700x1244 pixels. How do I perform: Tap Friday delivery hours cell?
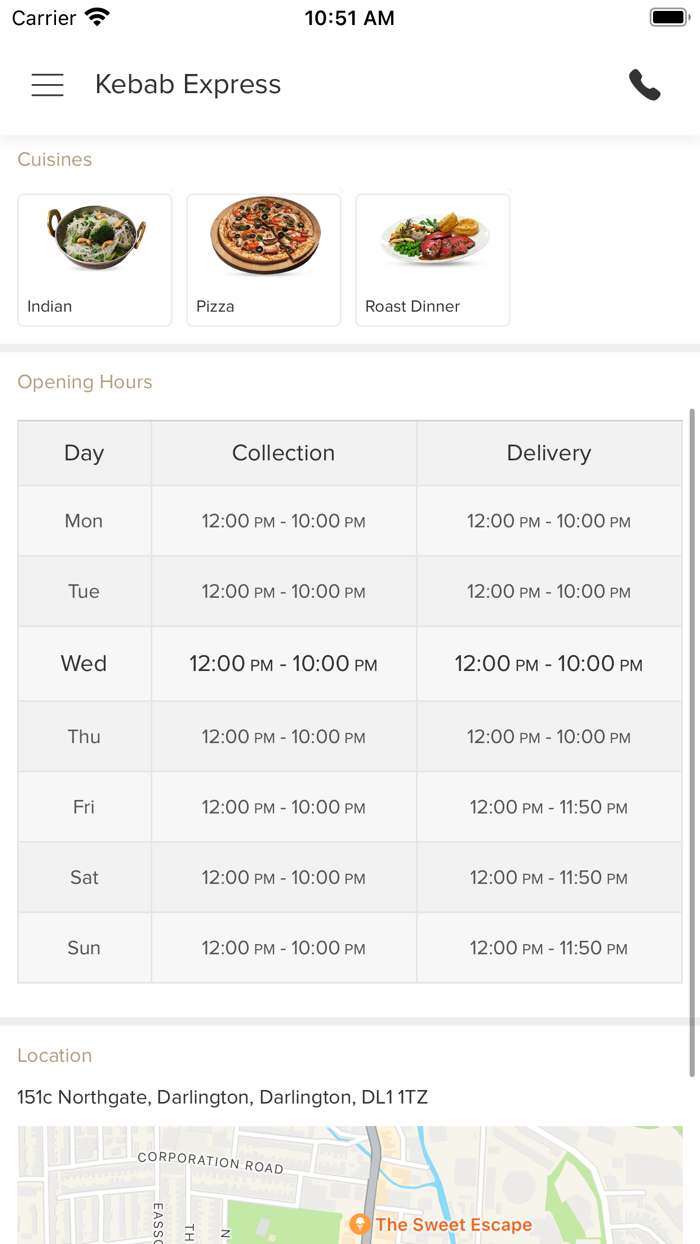click(549, 807)
